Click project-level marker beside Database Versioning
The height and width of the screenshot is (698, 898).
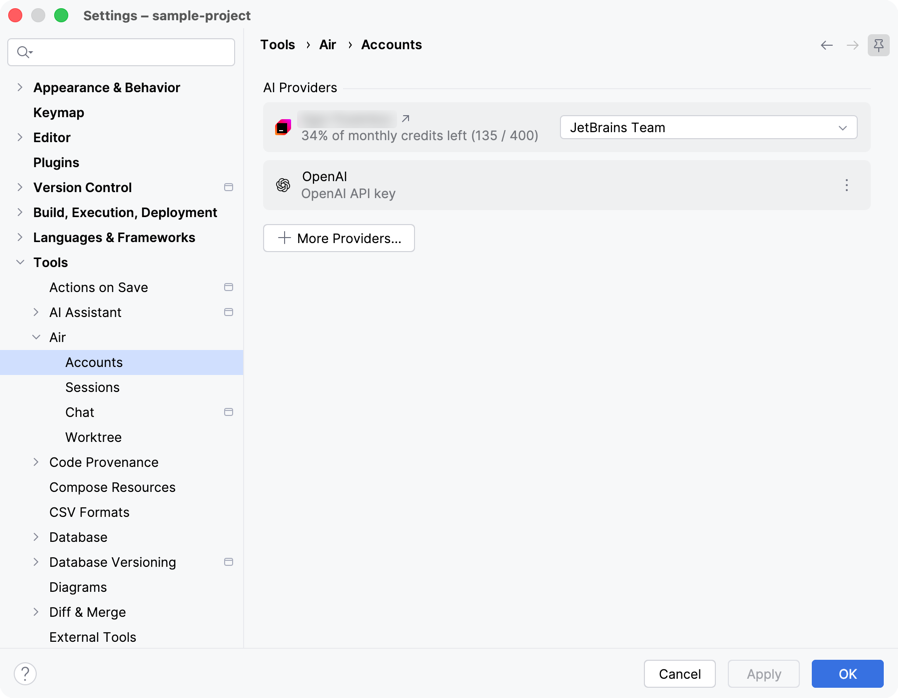pyautogui.click(x=229, y=562)
